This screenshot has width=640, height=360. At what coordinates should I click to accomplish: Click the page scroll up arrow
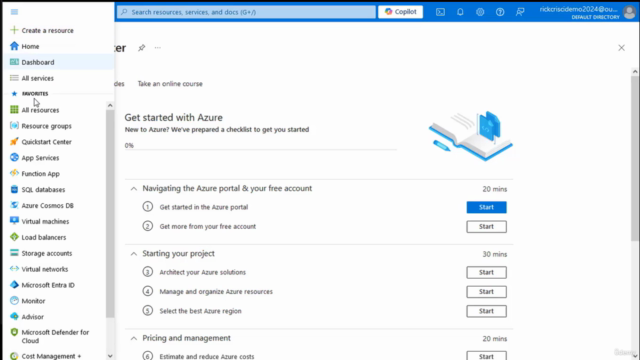(635, 71)
